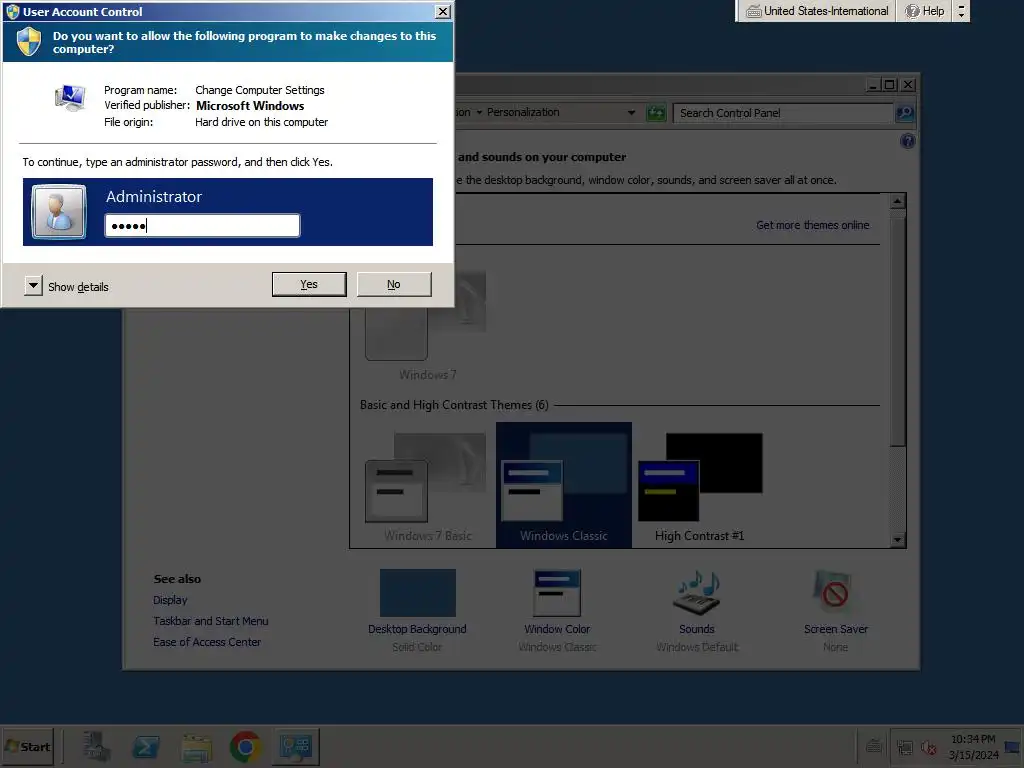Screen dimensions: 1024x768
Task: Select the High Contrast #1 theme
Action: tap(699, 485)
